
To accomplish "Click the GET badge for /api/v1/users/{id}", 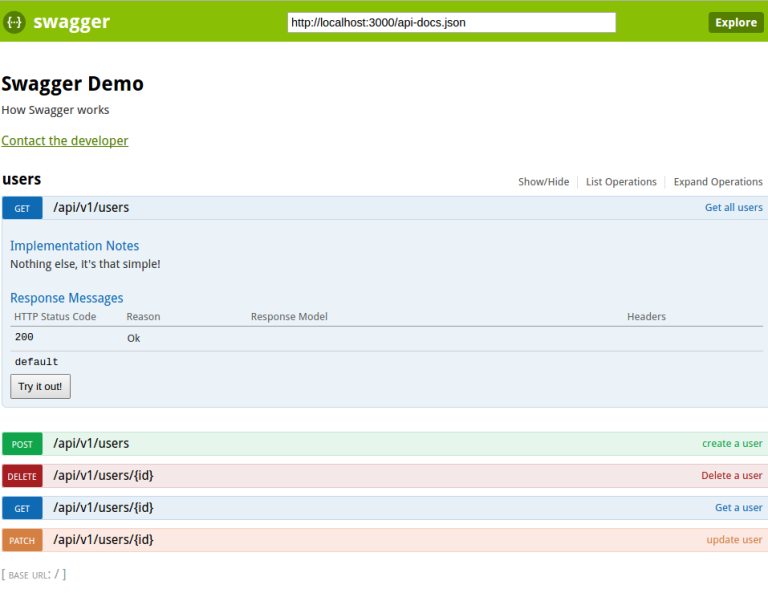I will point(22,508).
